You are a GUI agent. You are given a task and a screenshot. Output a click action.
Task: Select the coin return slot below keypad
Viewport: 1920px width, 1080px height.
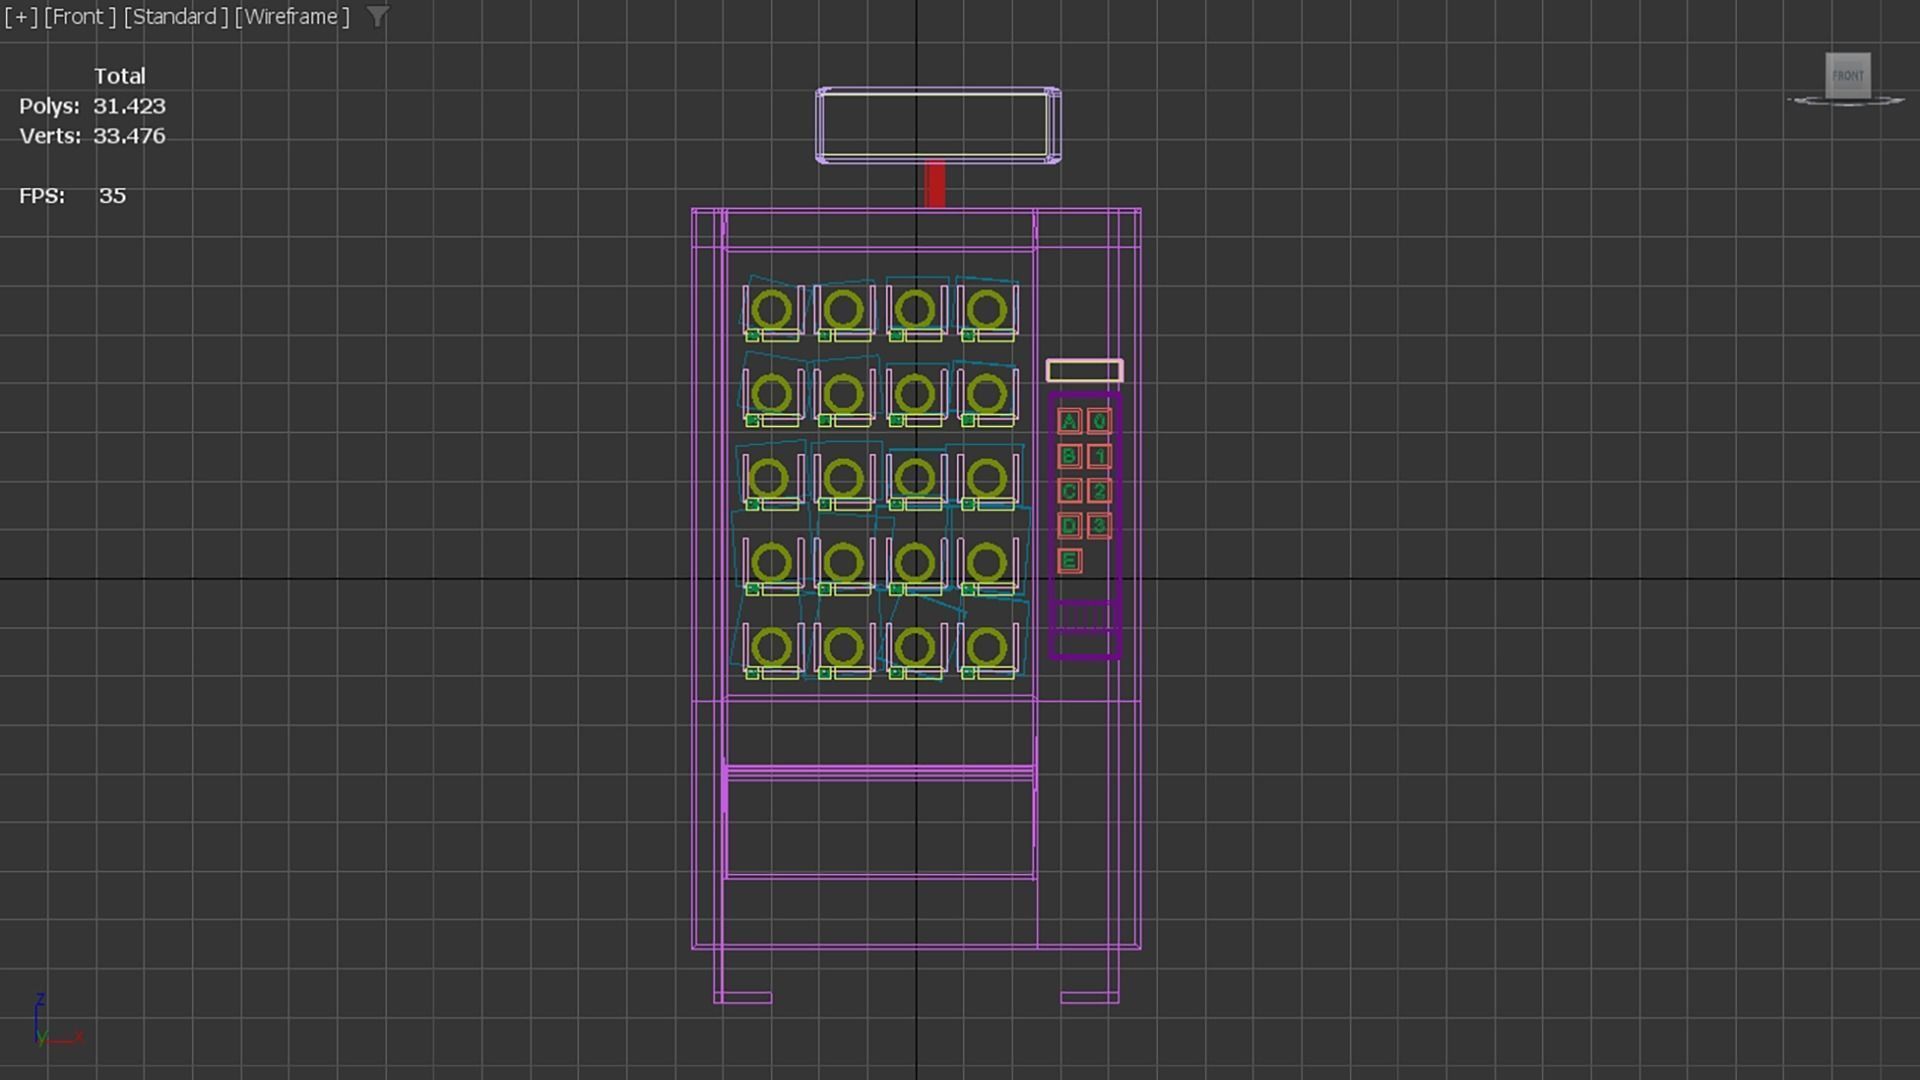[1084, 618]
